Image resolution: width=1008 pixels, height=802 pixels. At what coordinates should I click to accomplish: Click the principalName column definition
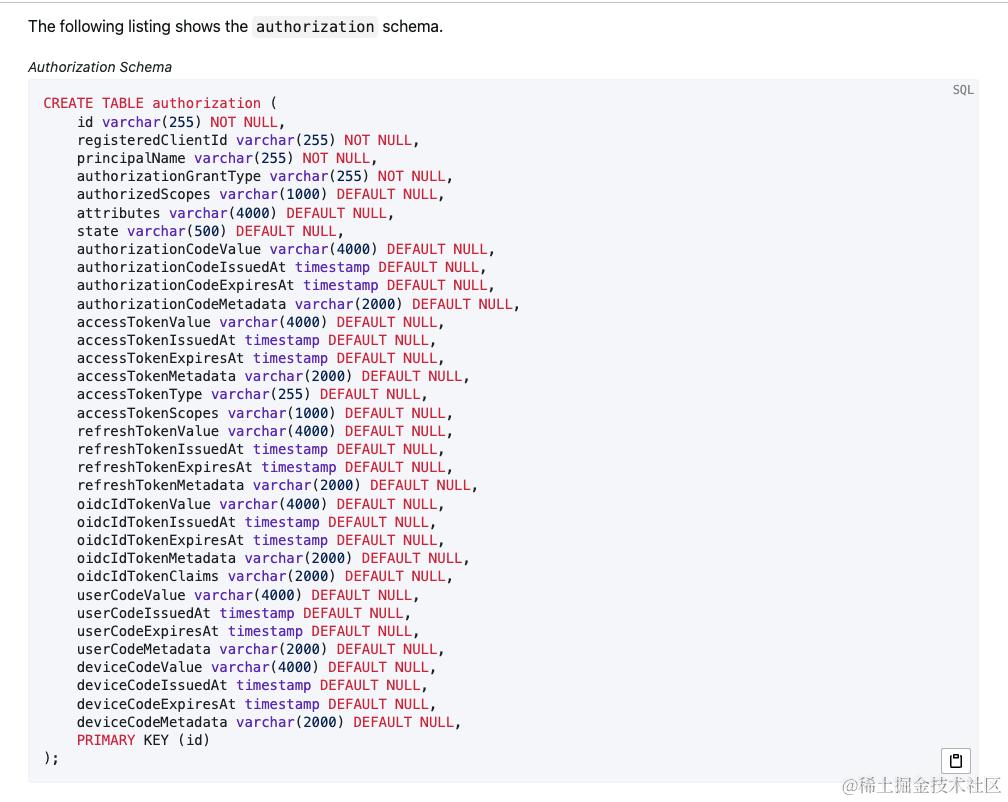(227, 158)
